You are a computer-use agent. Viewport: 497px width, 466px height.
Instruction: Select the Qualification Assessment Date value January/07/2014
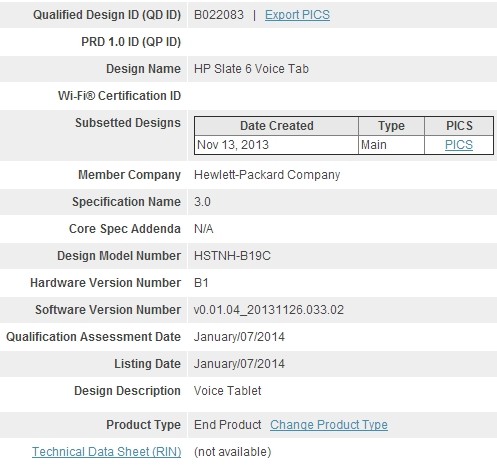[239, 337]
